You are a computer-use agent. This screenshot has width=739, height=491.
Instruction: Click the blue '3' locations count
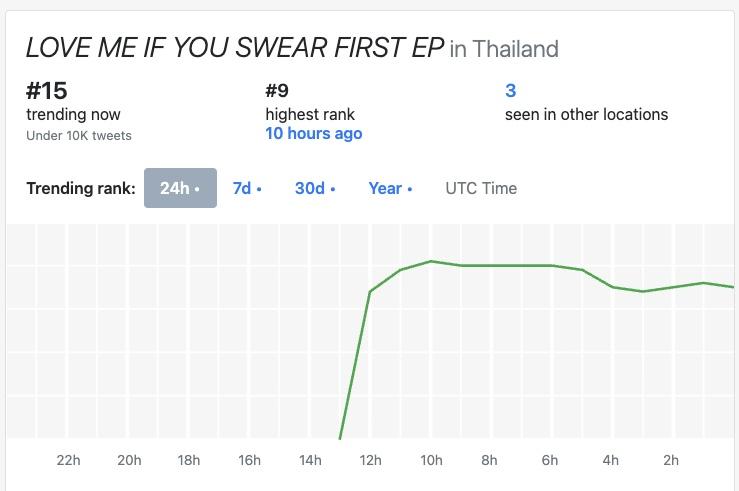tap(510, 91)
